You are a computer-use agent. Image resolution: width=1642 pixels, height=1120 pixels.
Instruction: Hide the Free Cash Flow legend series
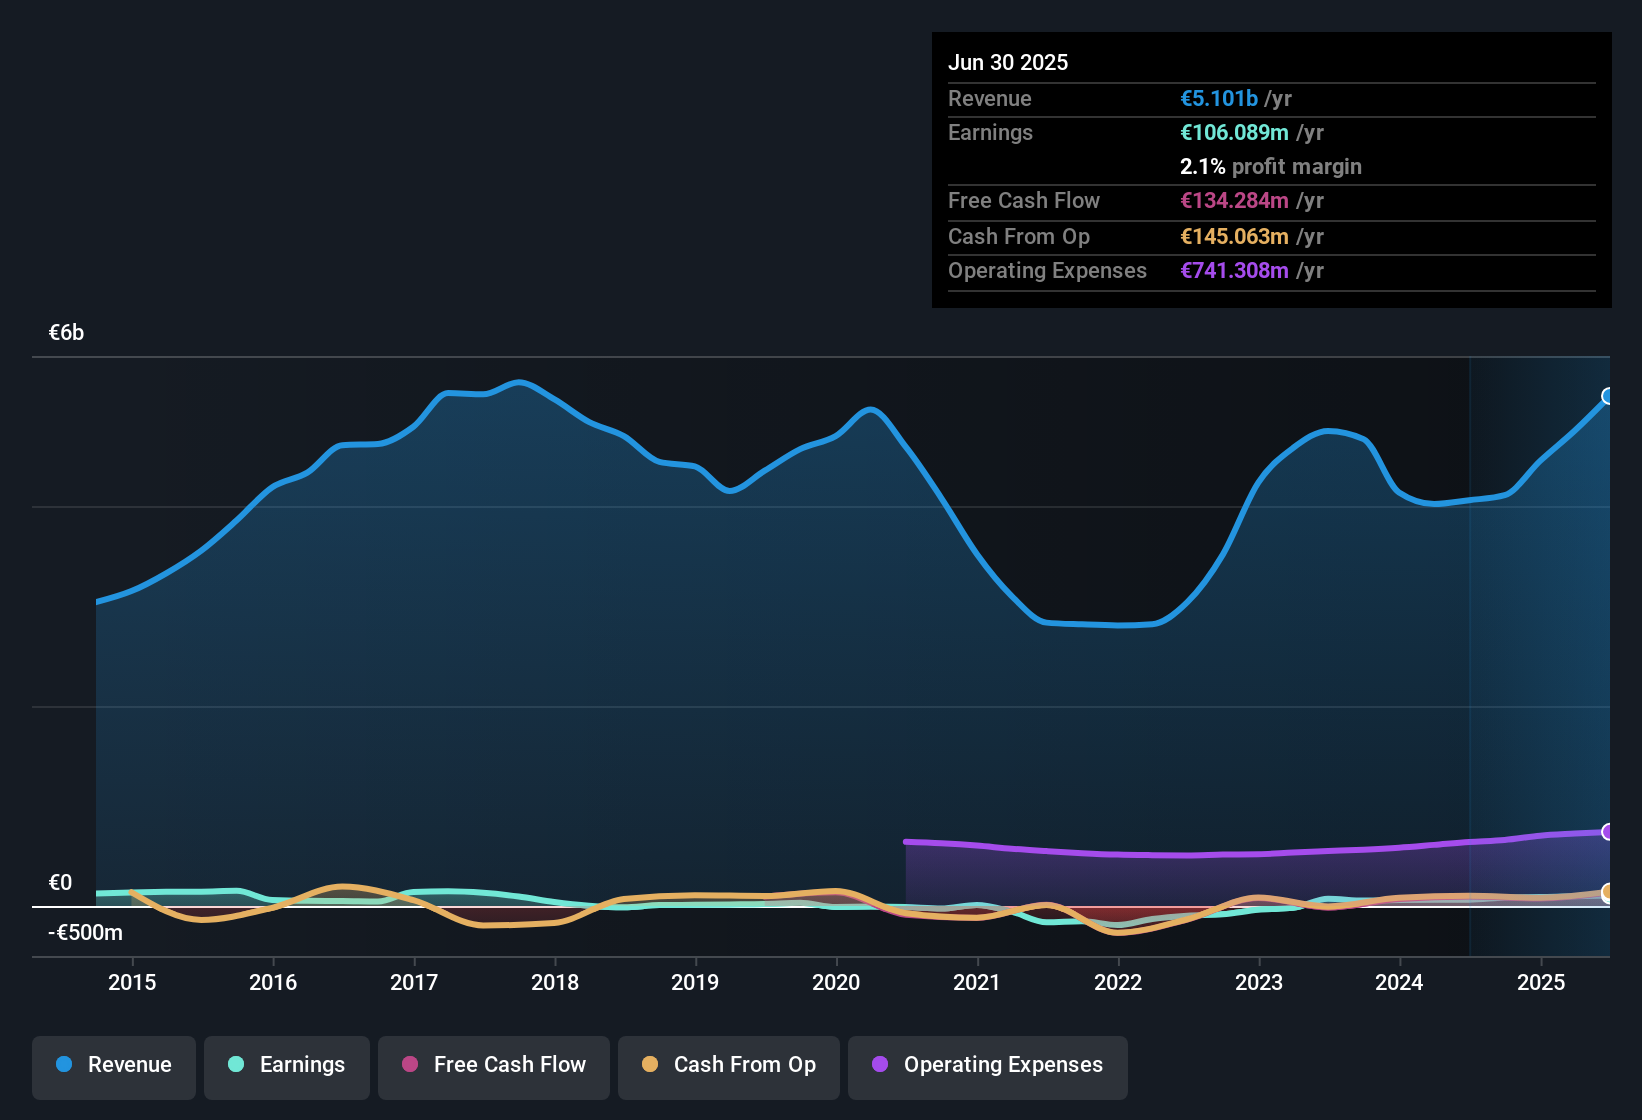(x=494, y=1065)
